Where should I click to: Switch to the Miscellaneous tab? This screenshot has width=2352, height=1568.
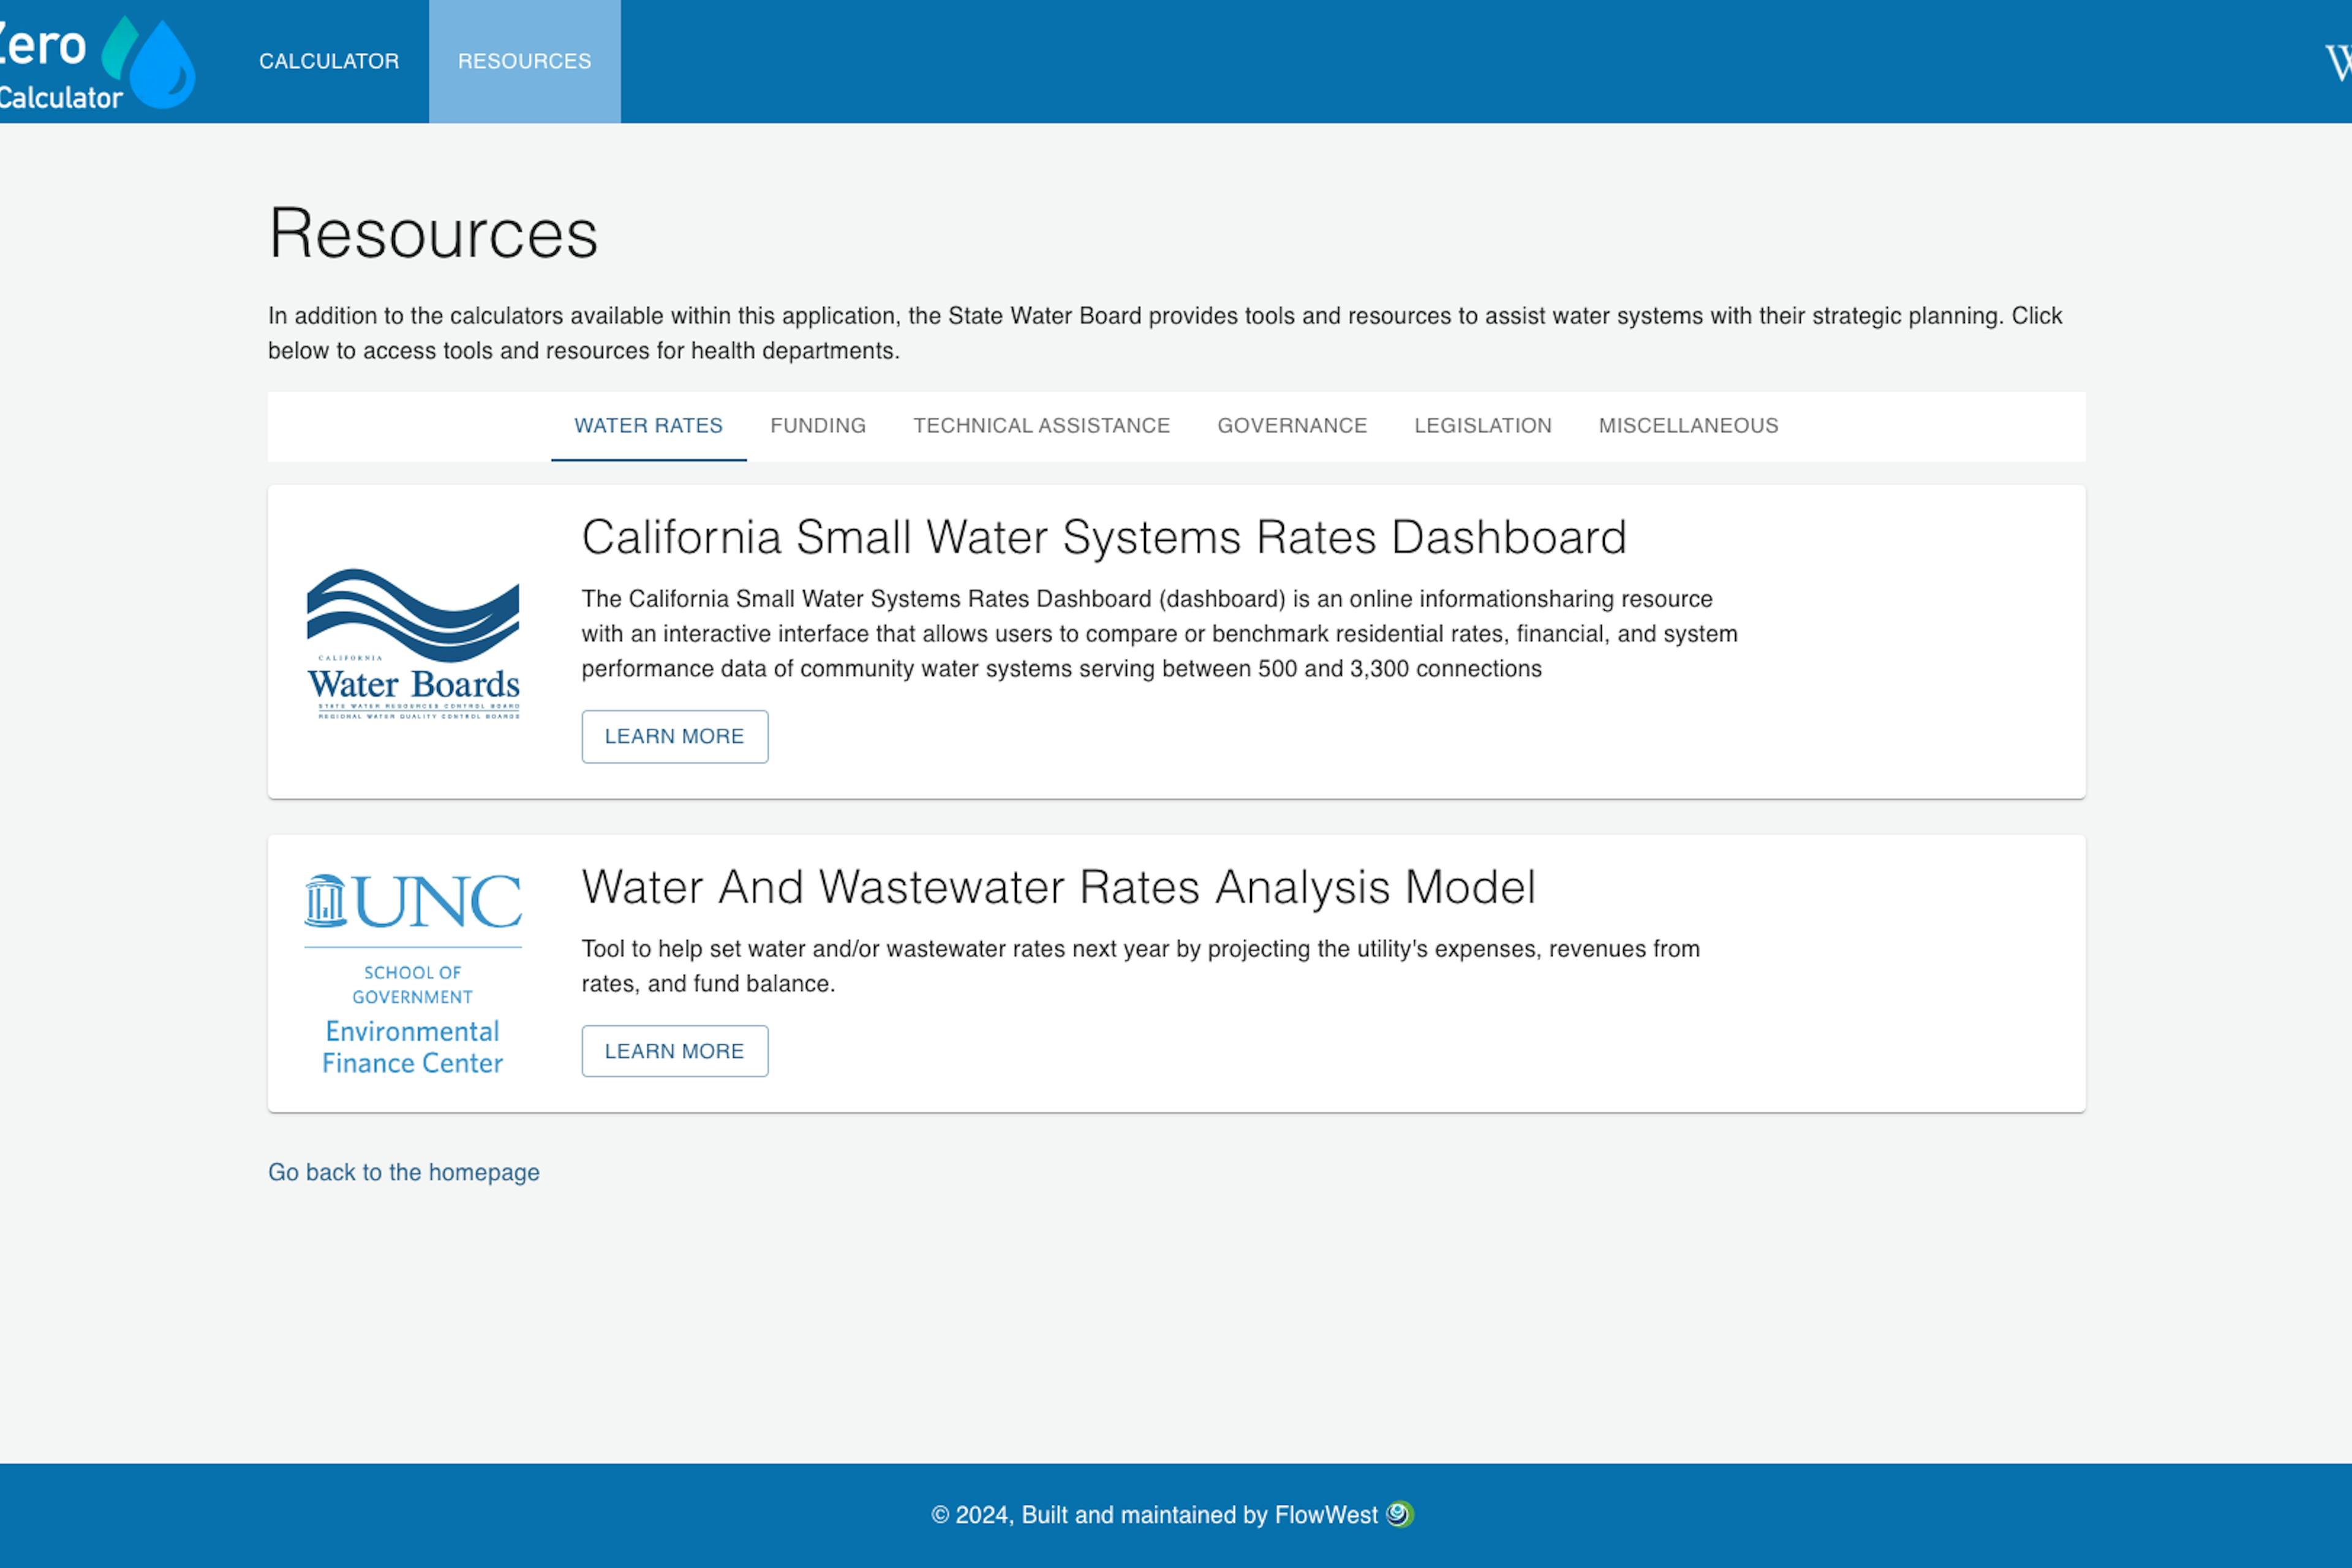pos(1688,426)
